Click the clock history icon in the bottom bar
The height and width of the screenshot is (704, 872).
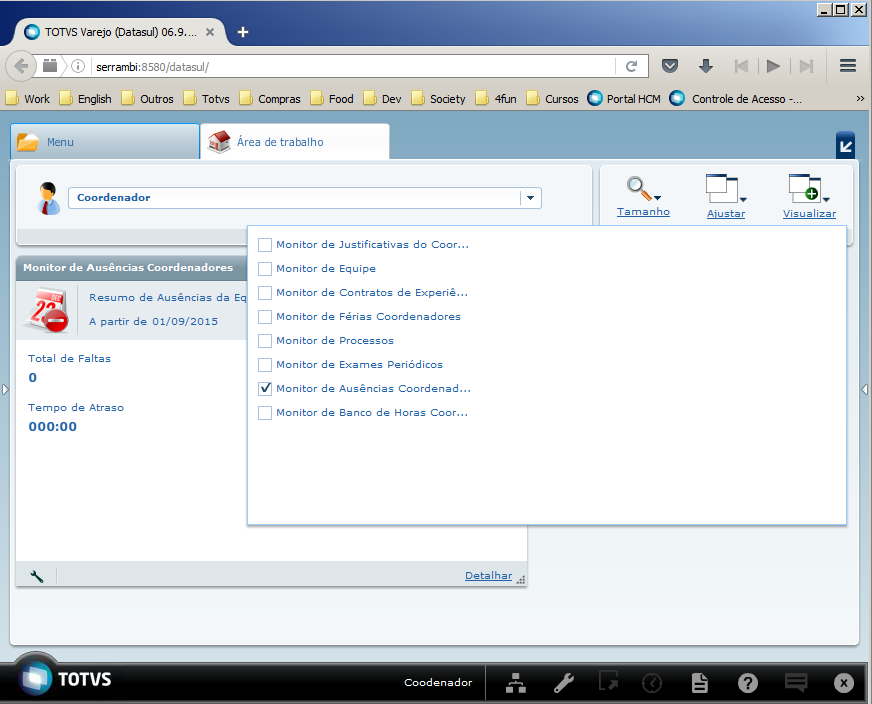click(652, 682)
